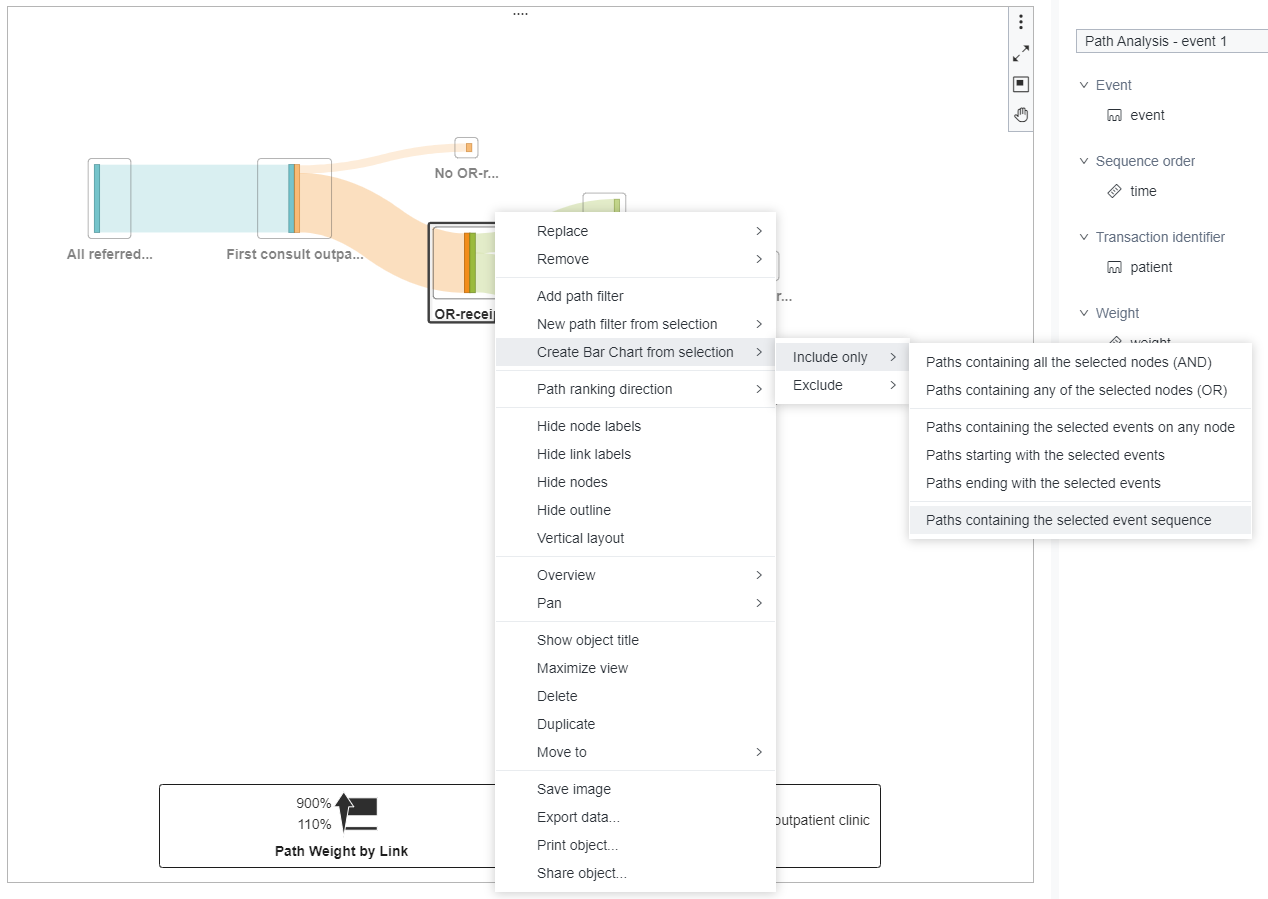1268x899 pixels.
Task: Click the square selection icon in object toolbar
Action: [x=1021, y=84]
